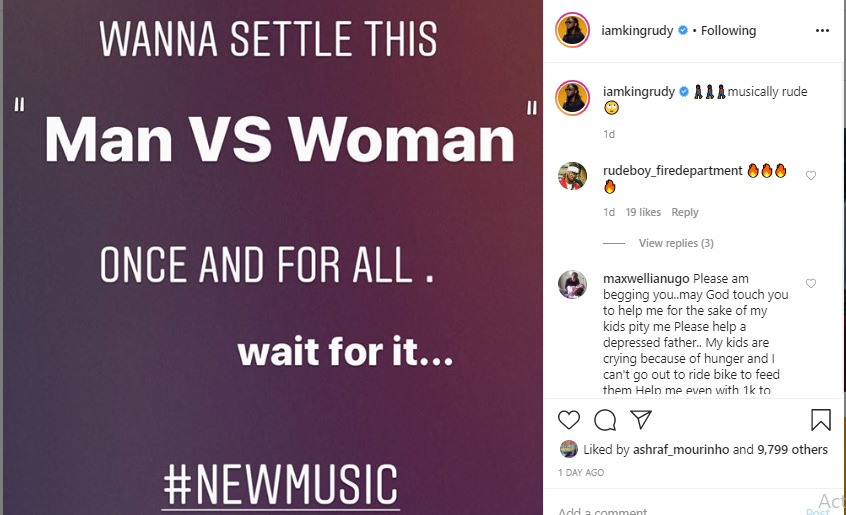View the 9,799 others who liked
The image size is (846, 515).
[793, 450]
